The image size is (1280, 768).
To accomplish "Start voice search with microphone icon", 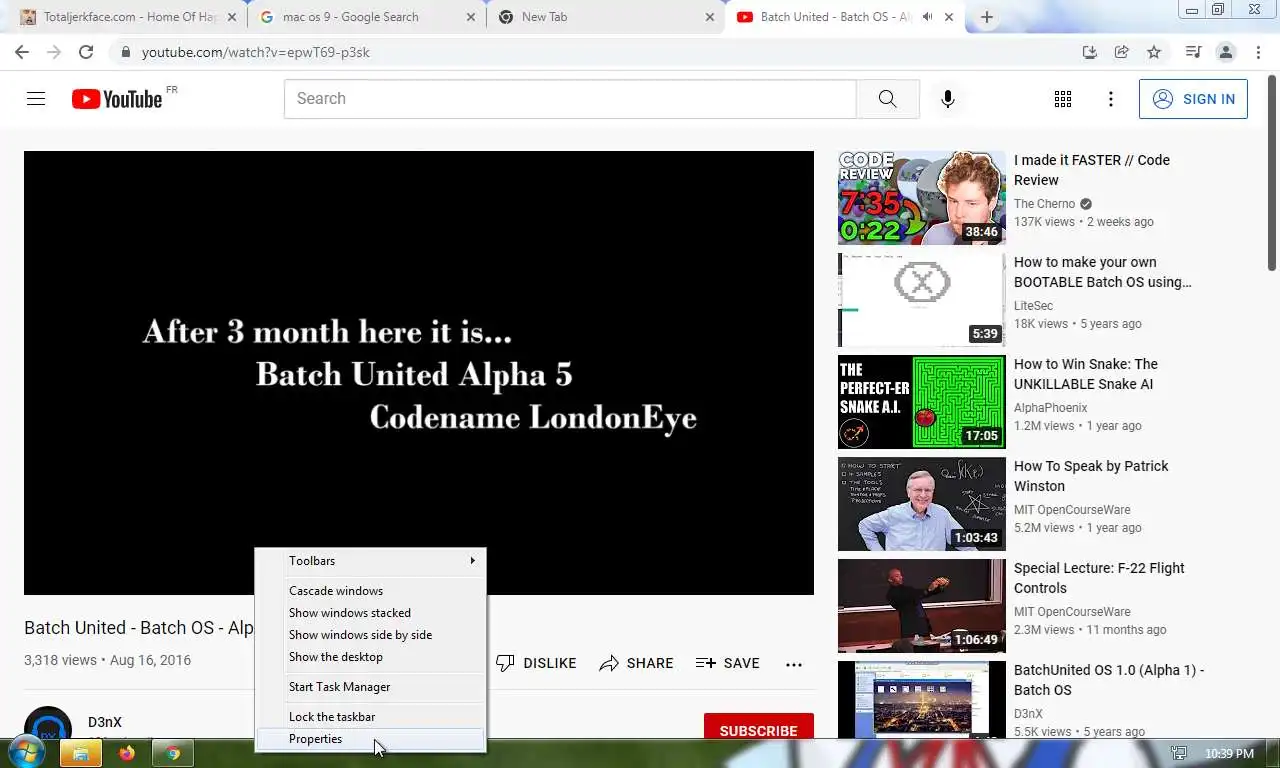I will (947, 99).
